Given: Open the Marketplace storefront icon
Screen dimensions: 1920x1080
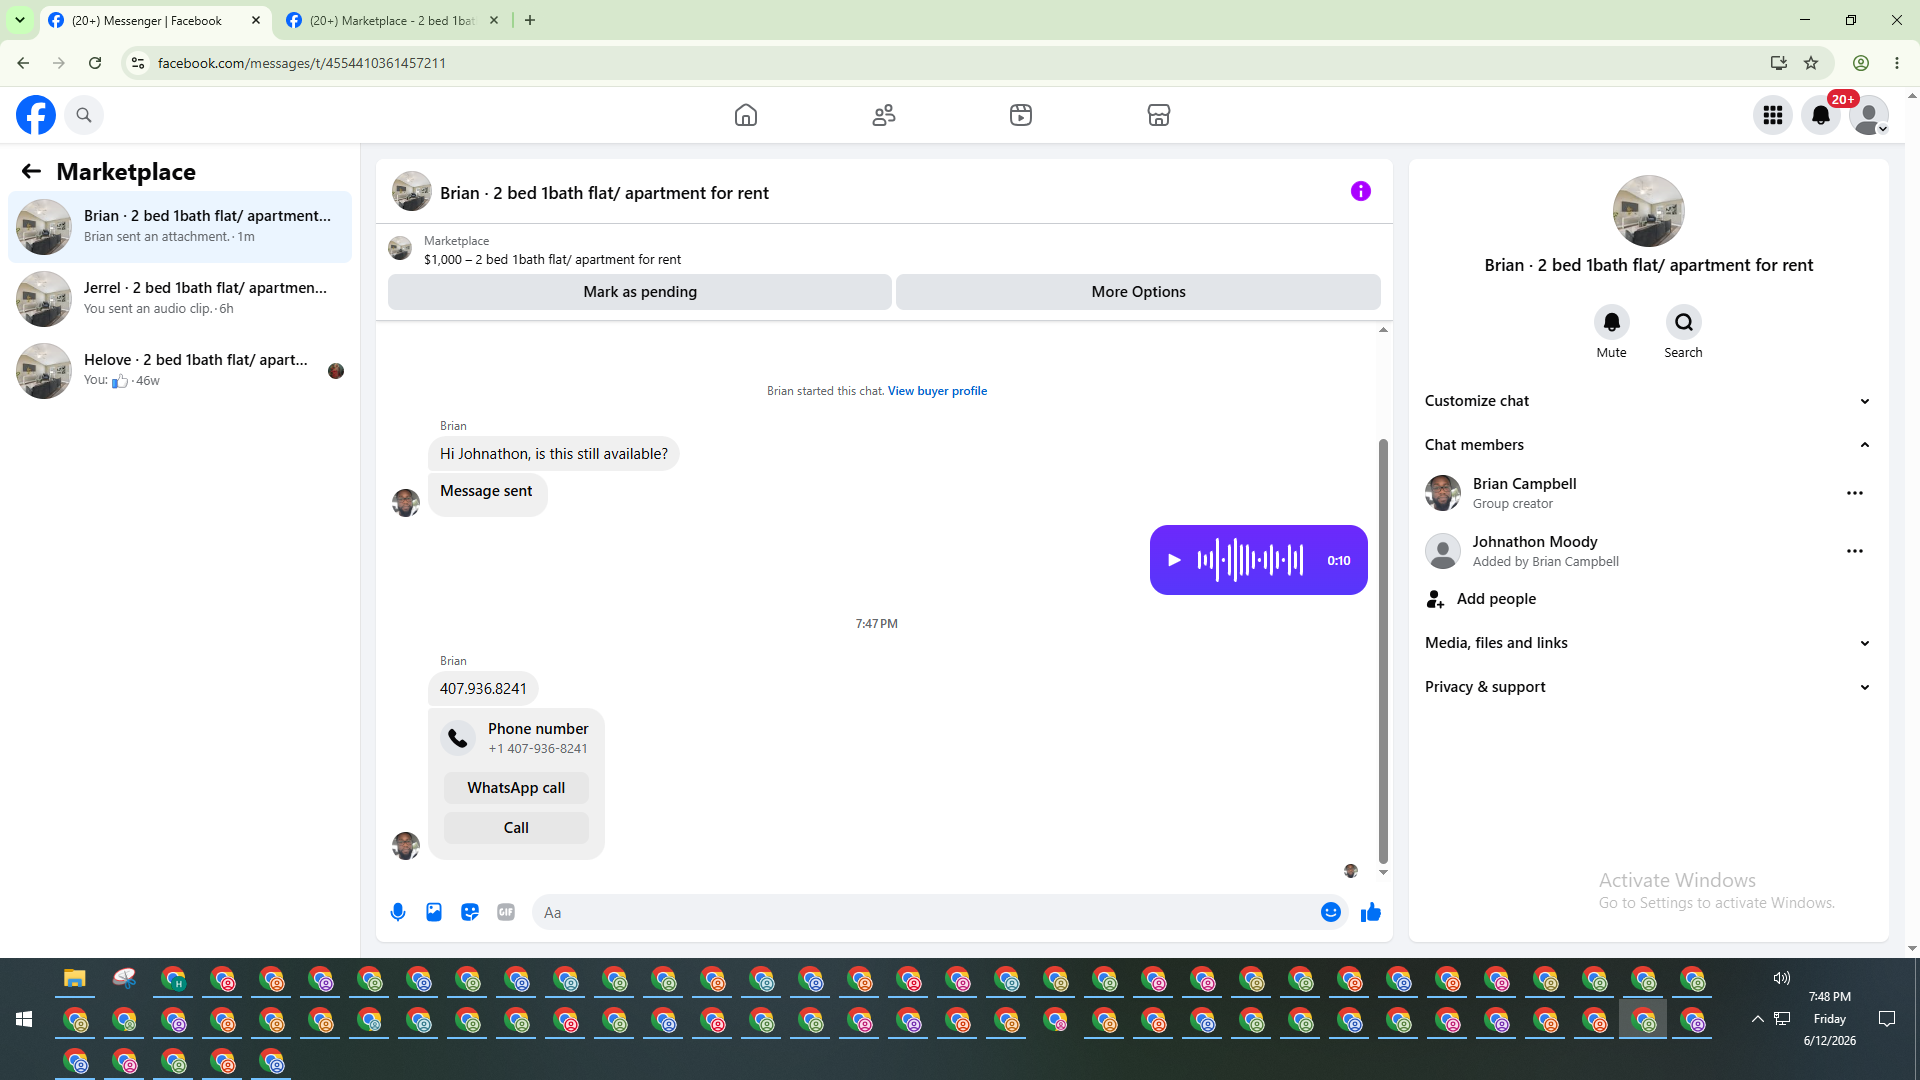Looking at the screenshot, I should pyautogui.click(x=1159, y=115).
